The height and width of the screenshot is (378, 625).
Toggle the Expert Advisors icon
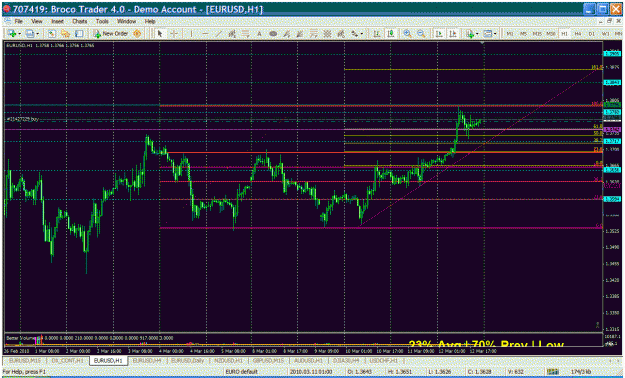[x=137, y=34]
